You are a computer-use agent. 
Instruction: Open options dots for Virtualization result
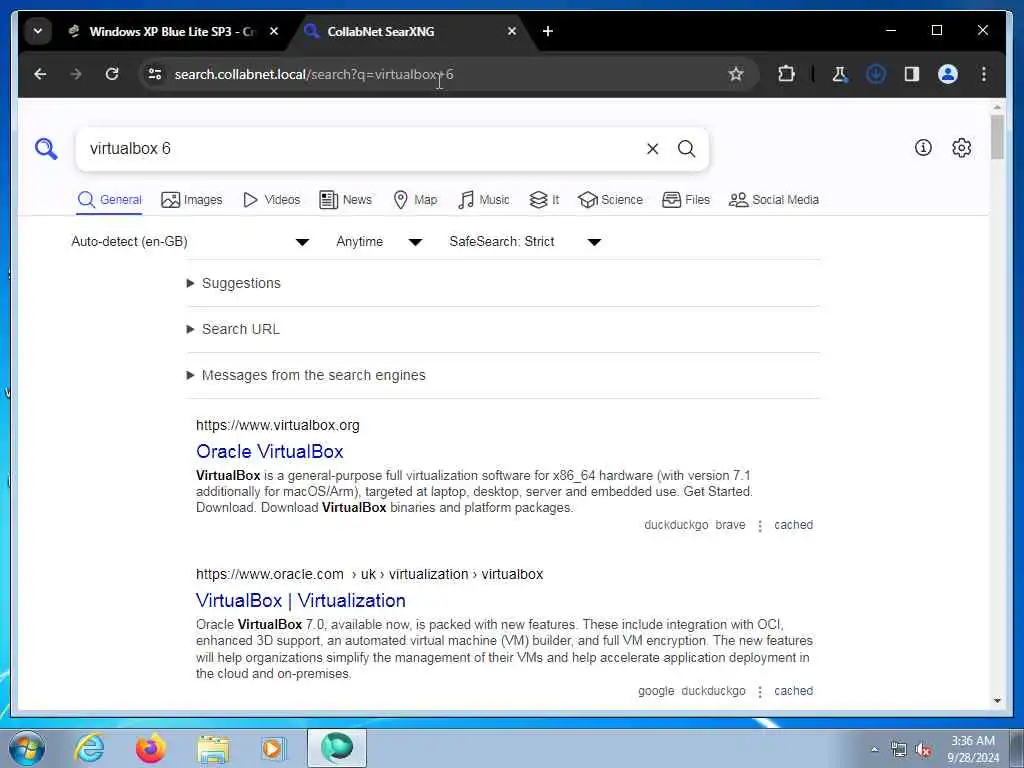760,692
